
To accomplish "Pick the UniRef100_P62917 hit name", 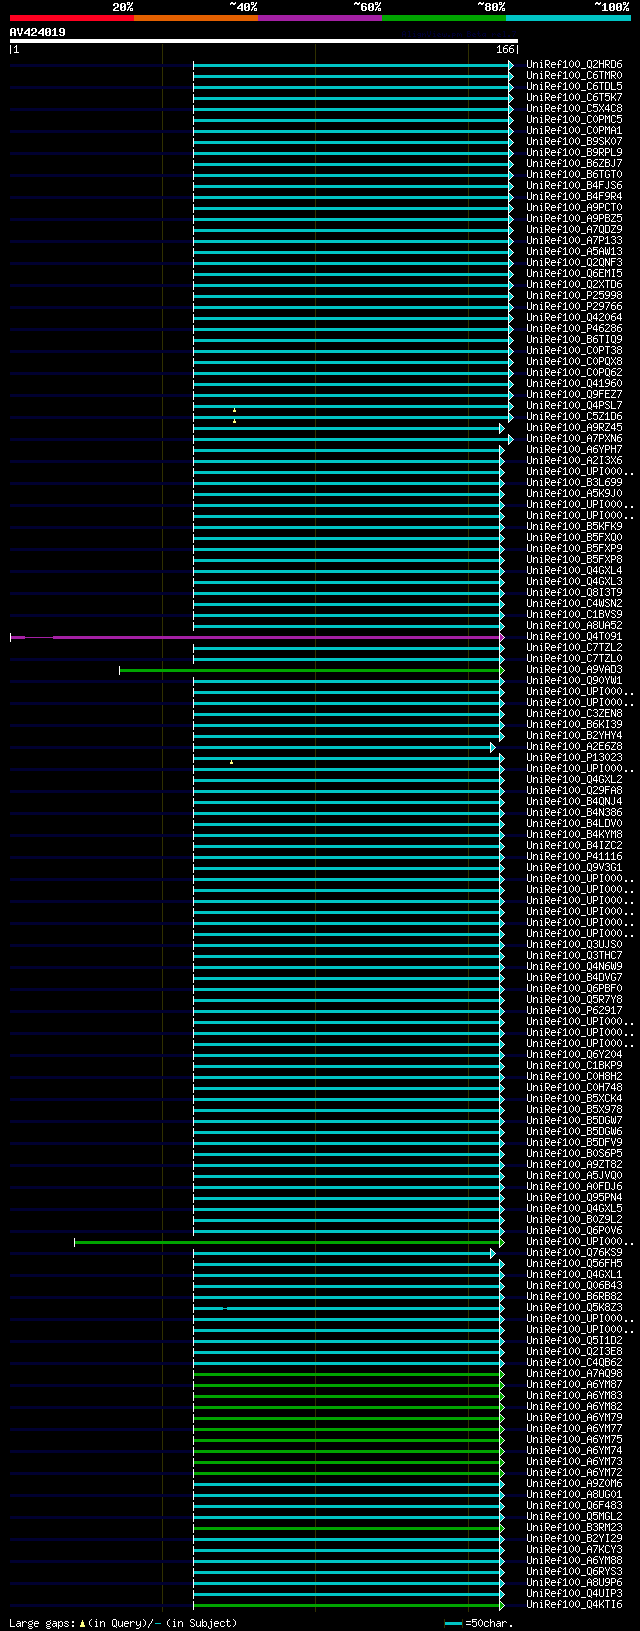I will [x=574, y=1011].
